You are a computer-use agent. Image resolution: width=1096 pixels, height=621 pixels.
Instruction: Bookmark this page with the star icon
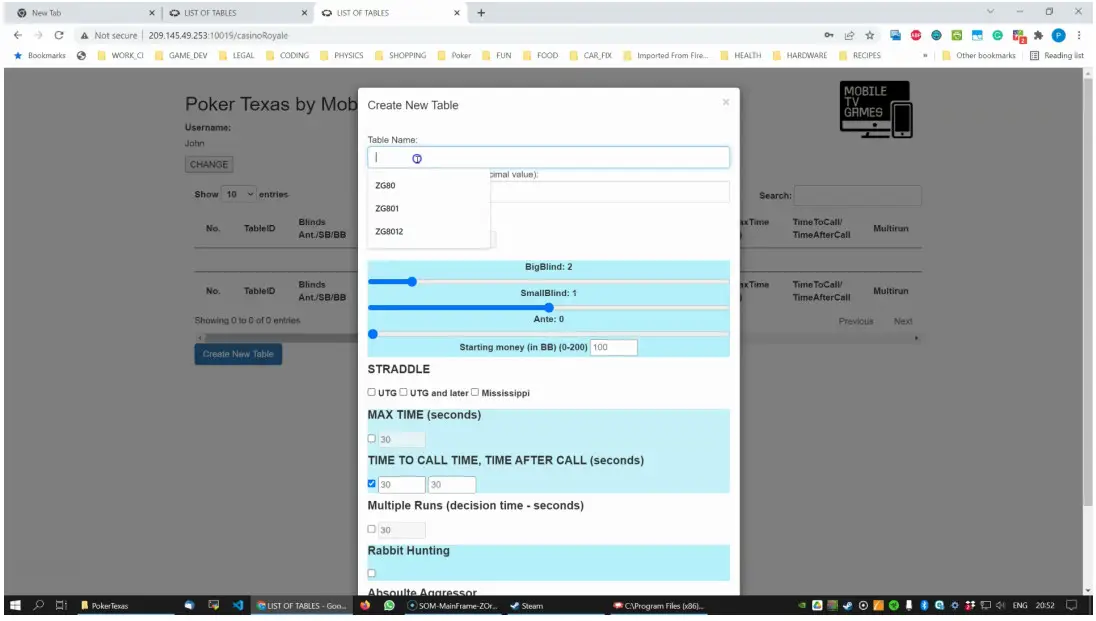tap(869, 35)
